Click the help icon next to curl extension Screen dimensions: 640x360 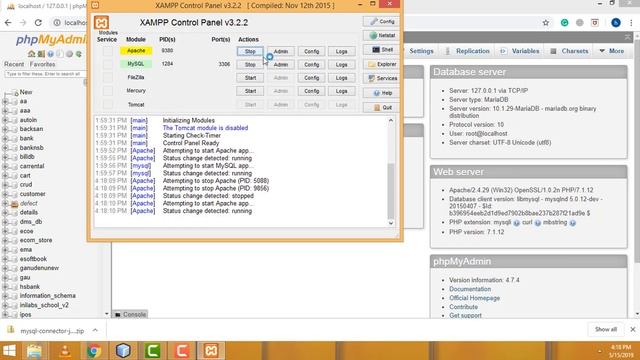[538, 223]
